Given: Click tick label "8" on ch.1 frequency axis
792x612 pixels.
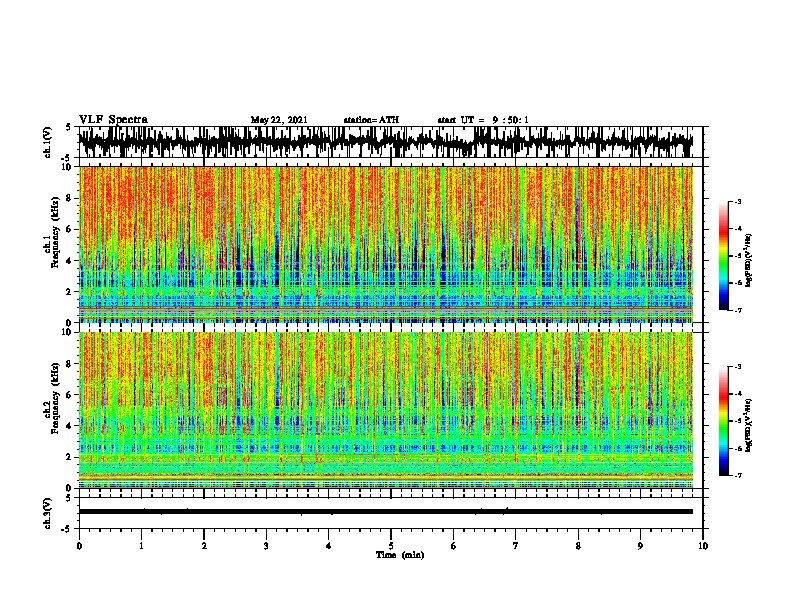Looking at the screenshot, I should click(69, 198).
